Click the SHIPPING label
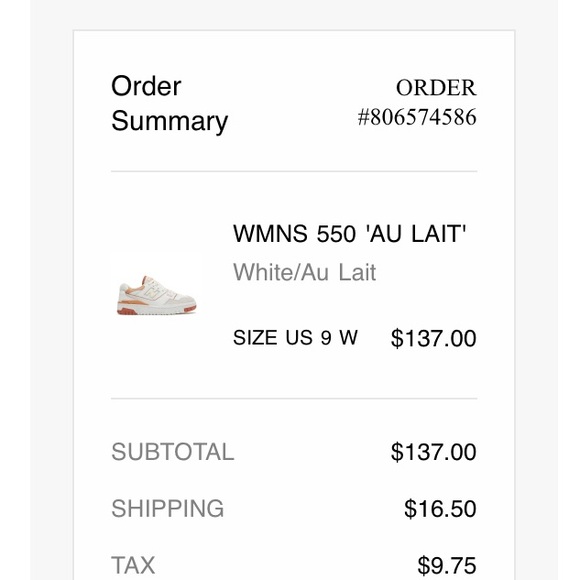 168,508
